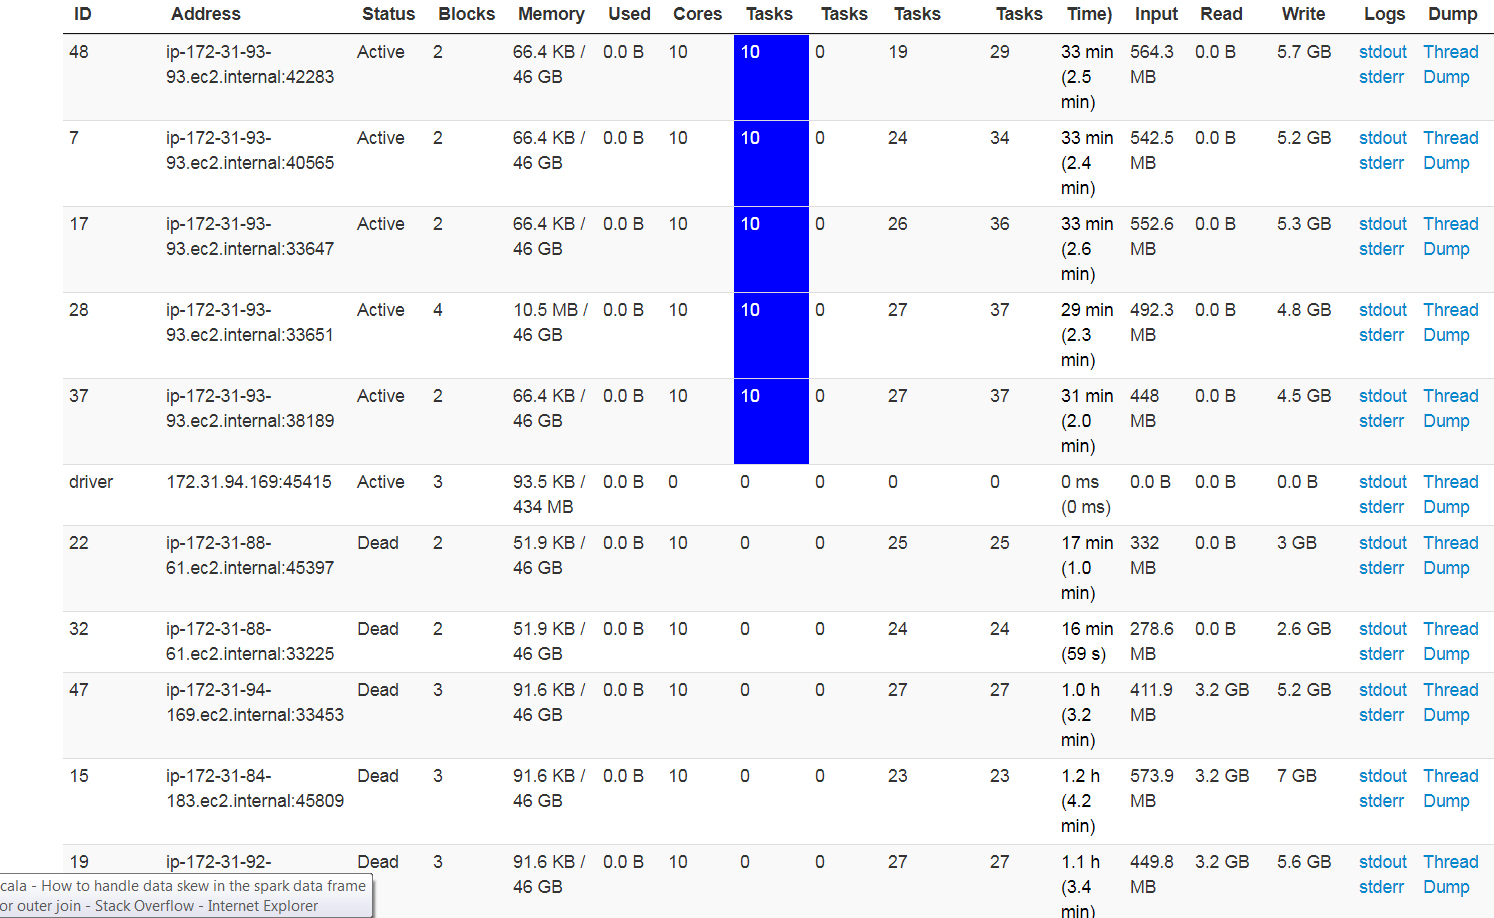Open stdout log for executor 17
Image resolution: width=1494 pixels, height=918 pixels.
[x=1382, y=224]
